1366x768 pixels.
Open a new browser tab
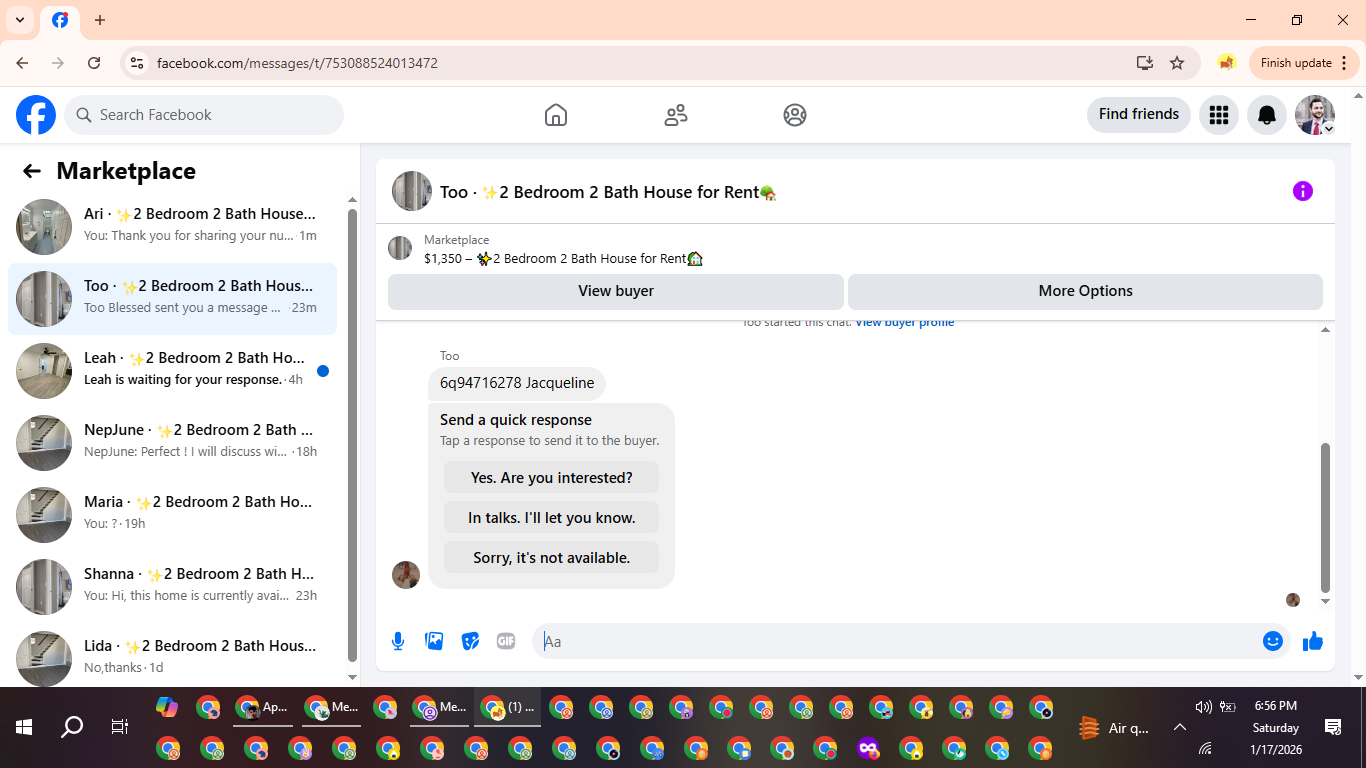coord(100,20)
